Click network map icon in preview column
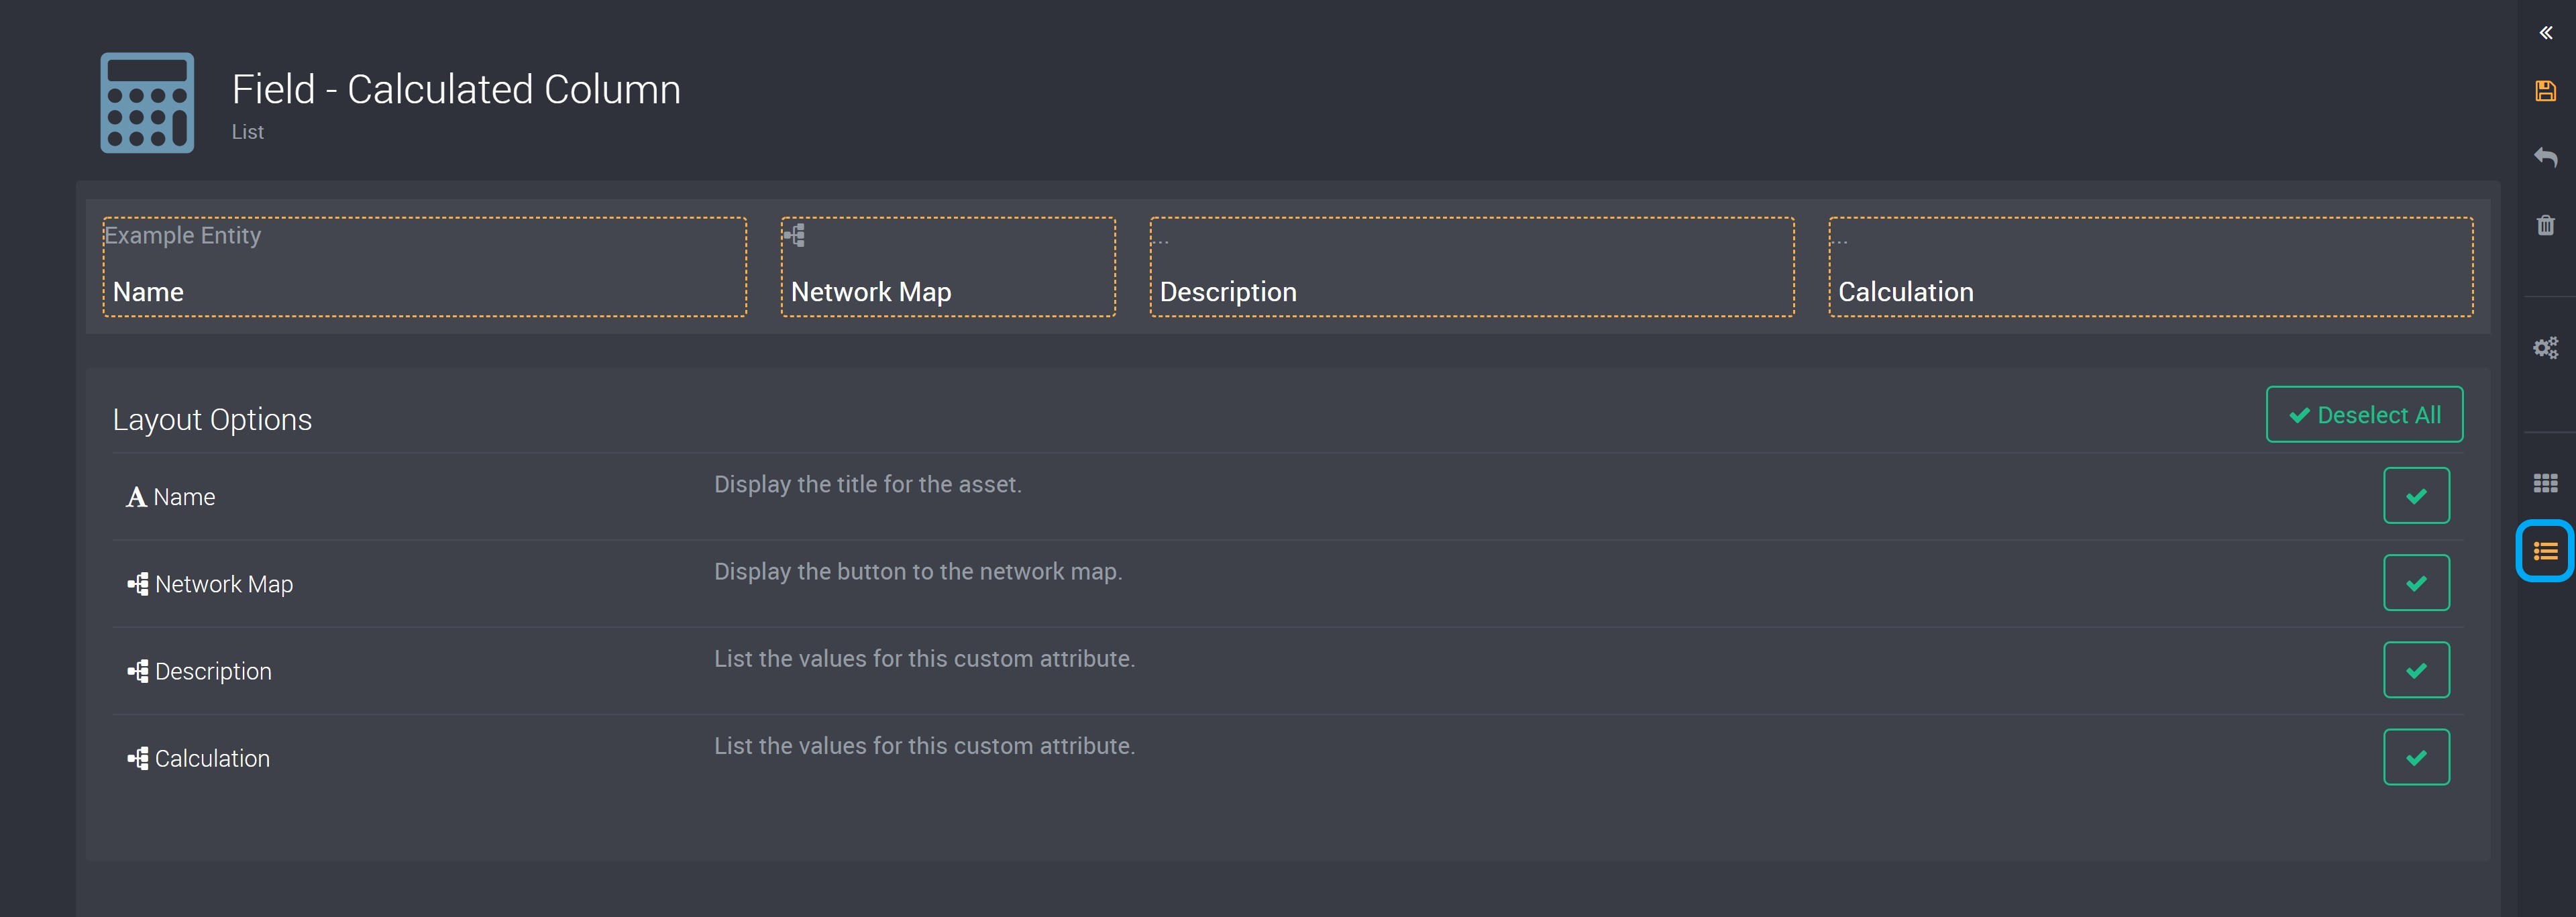This screenshot has height=917, width=2576. pos(794,236)
